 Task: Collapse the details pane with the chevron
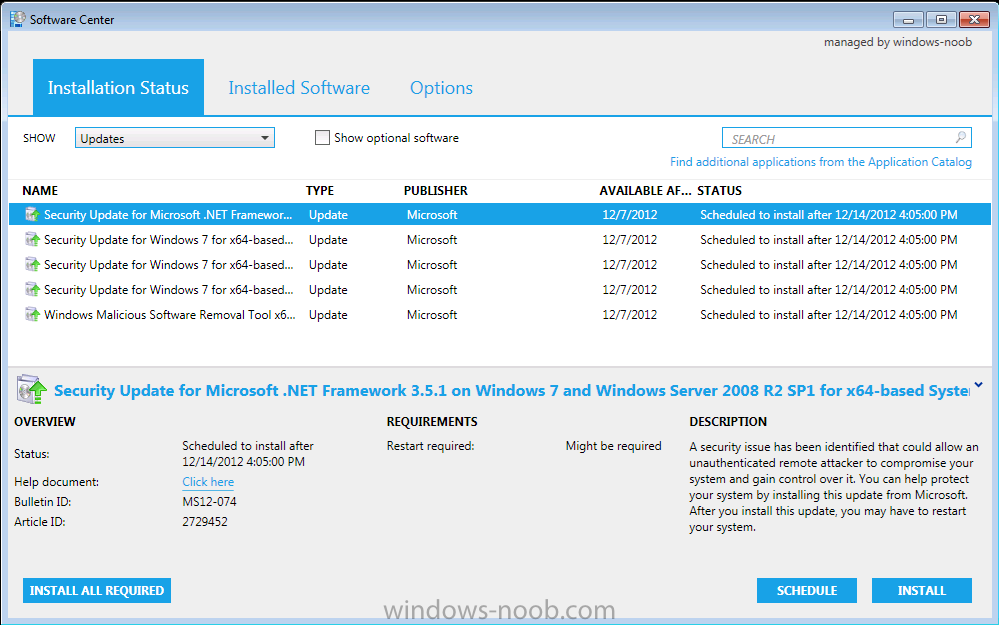[x=979, y=385]
